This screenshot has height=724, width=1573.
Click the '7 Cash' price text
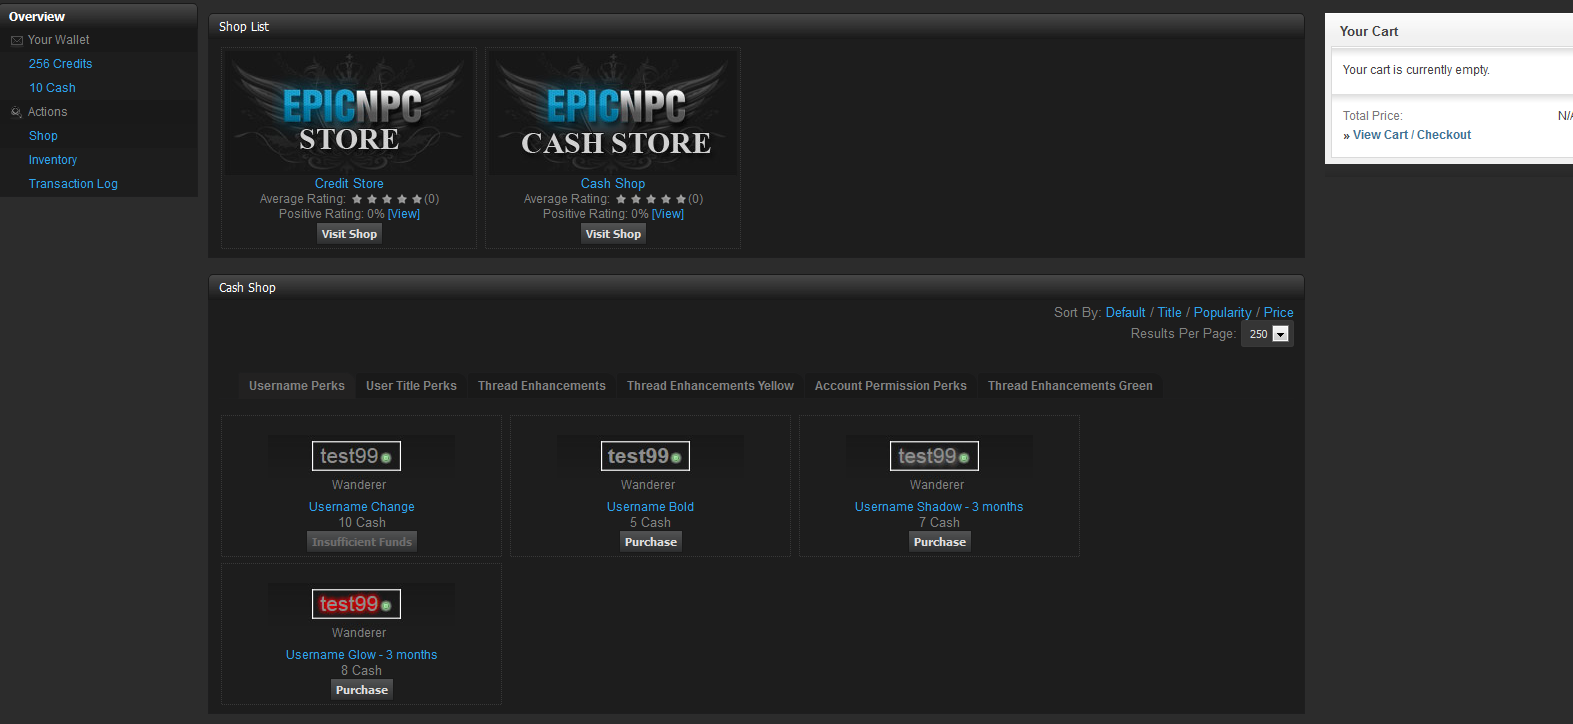pos(939,523)
